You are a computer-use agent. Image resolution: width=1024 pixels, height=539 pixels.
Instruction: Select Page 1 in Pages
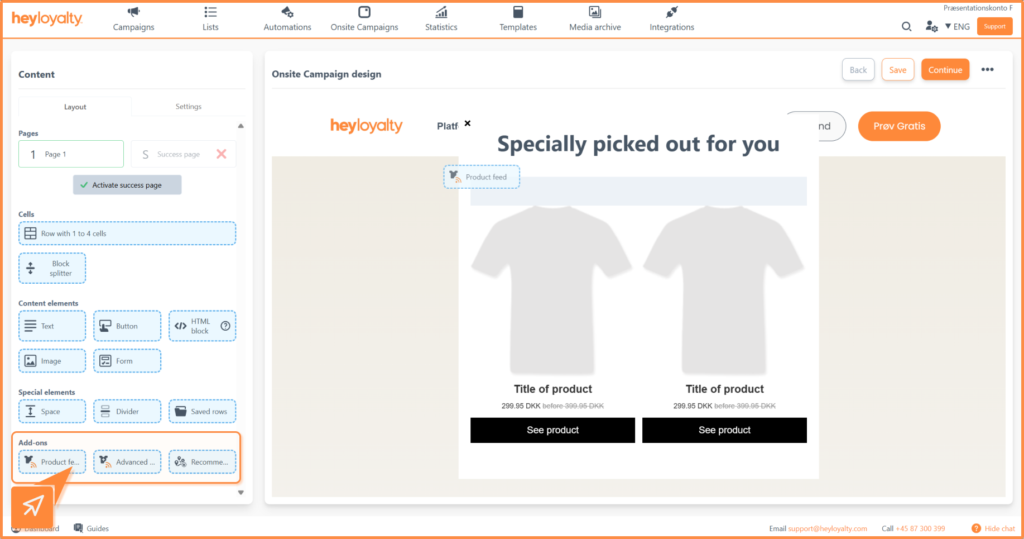click(71, 154)
